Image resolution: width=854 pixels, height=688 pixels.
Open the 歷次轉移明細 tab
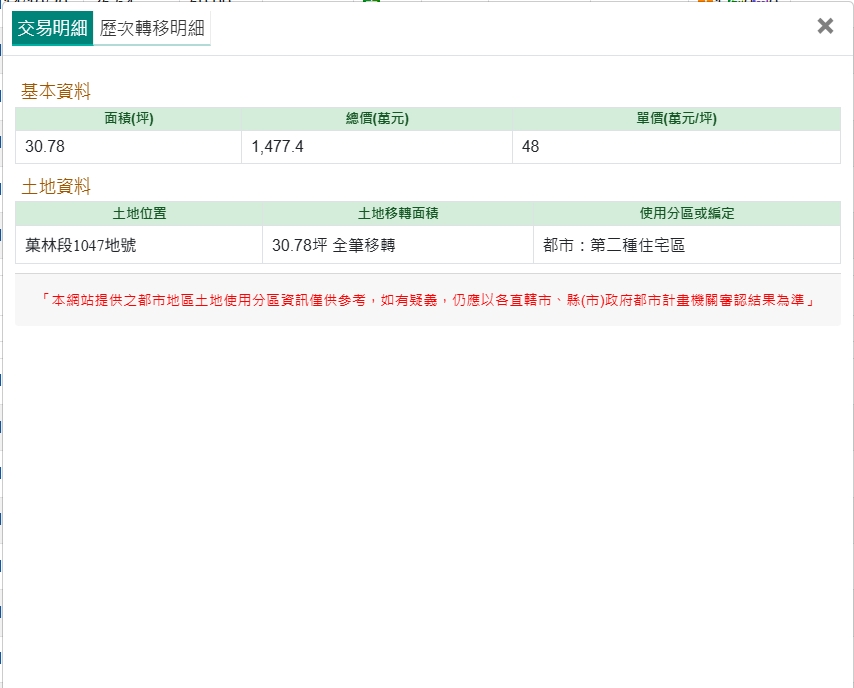(x=152, y=28)
